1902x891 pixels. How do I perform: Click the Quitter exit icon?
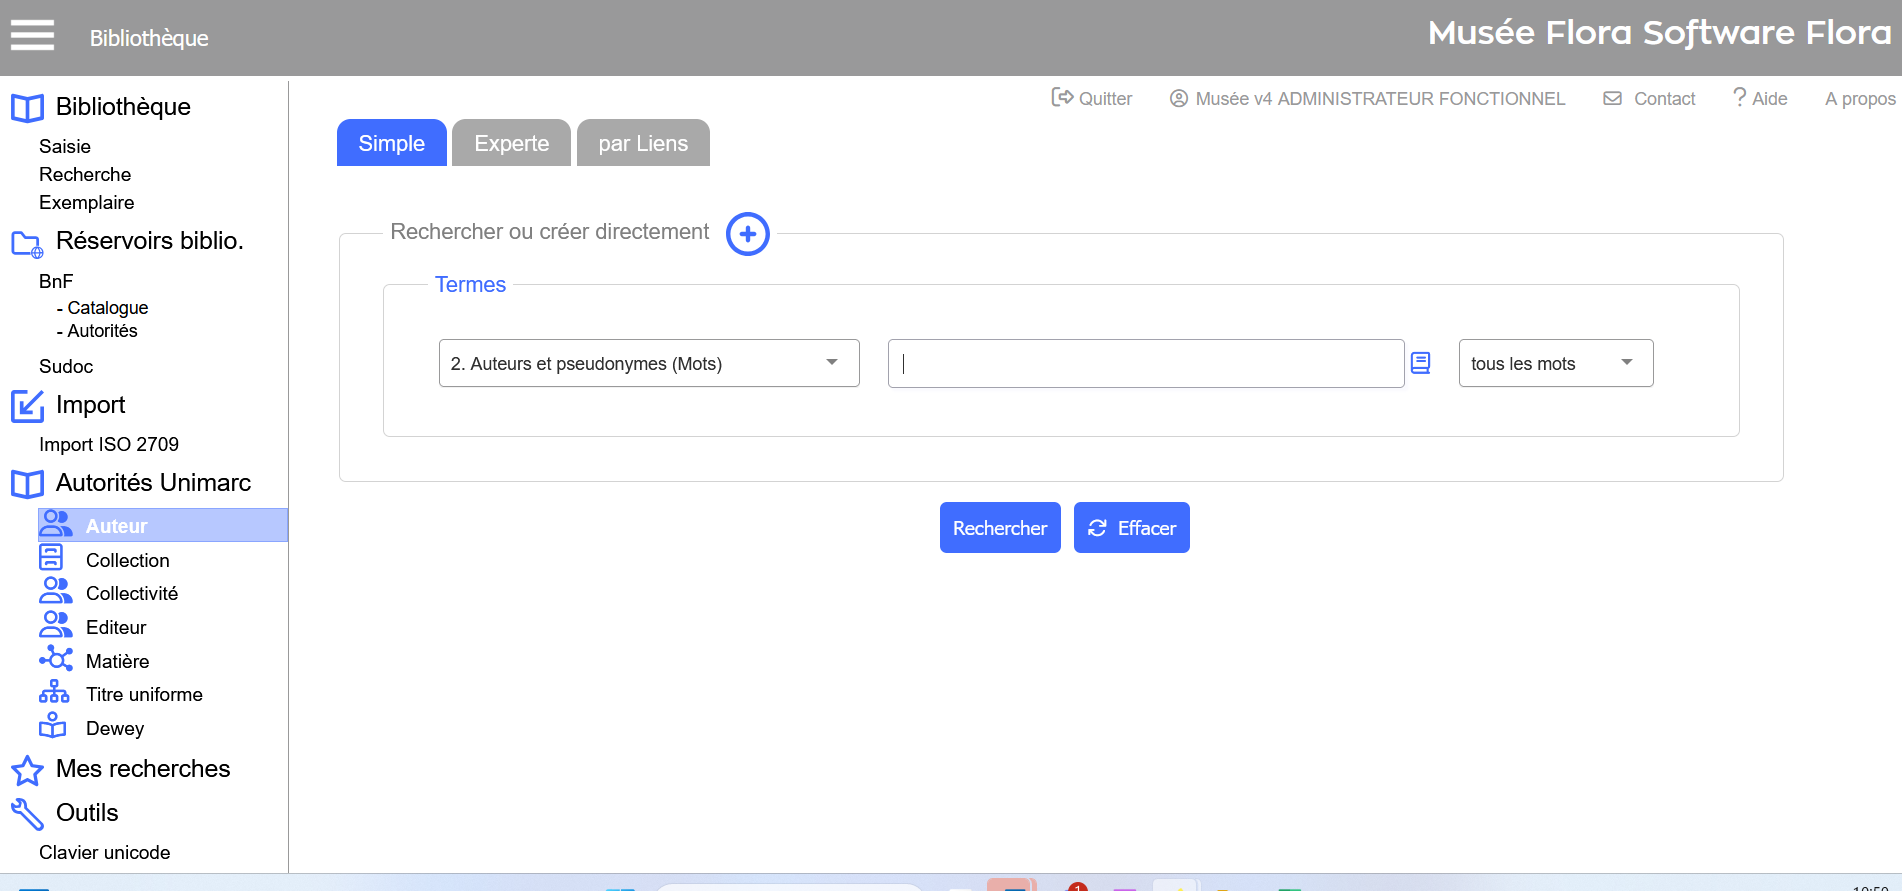coord(1062,97)
